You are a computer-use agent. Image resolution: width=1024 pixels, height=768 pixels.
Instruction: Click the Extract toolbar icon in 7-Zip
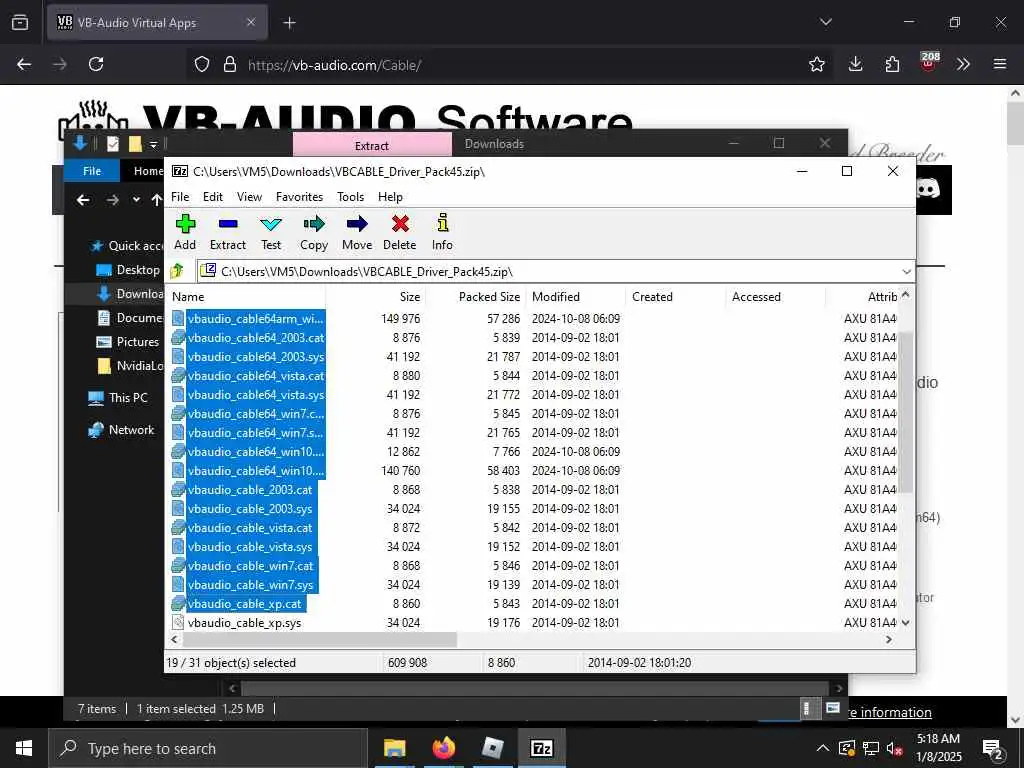(x=228, y=232)
